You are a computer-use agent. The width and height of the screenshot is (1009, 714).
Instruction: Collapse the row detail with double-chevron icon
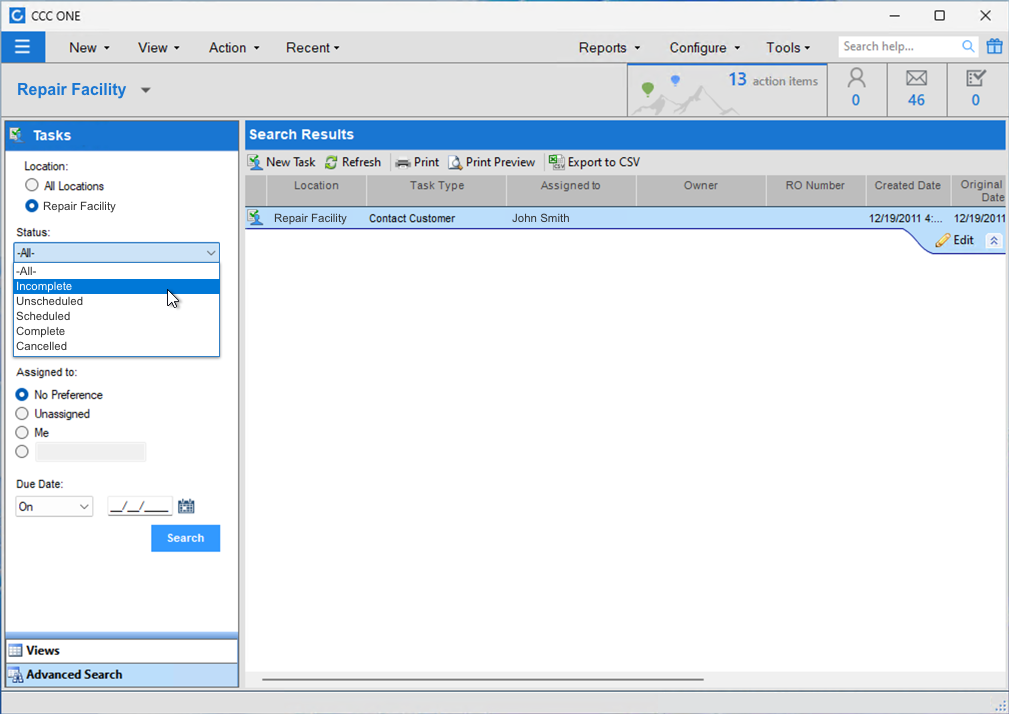click(994, 241)
